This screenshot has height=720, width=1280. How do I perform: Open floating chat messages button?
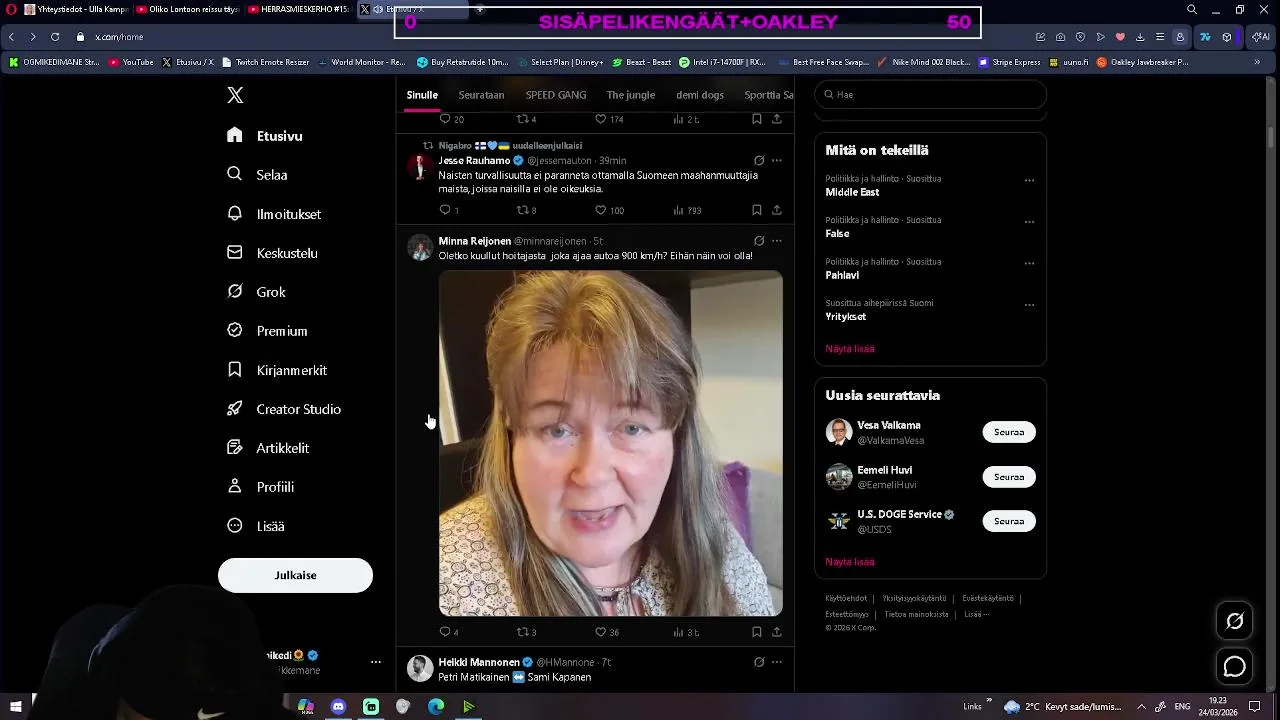1235,666
